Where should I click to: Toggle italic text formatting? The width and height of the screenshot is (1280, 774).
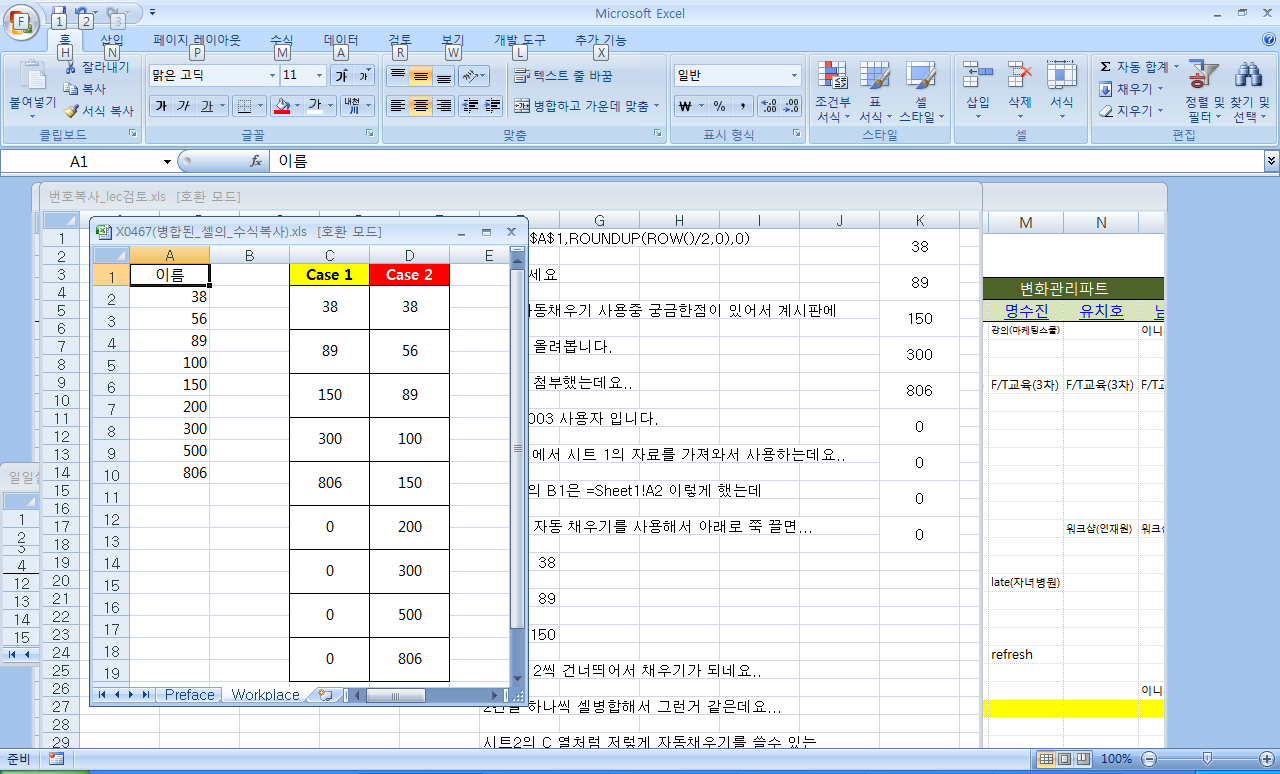[183, 106]
